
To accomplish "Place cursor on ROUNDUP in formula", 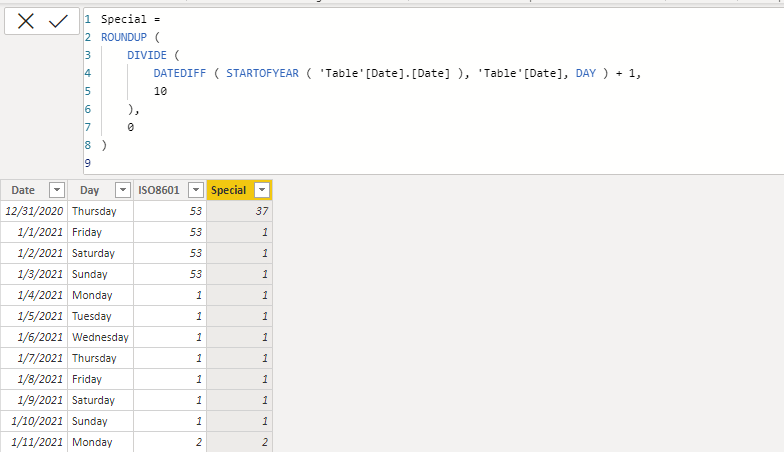I will click(x=124, y=37).
